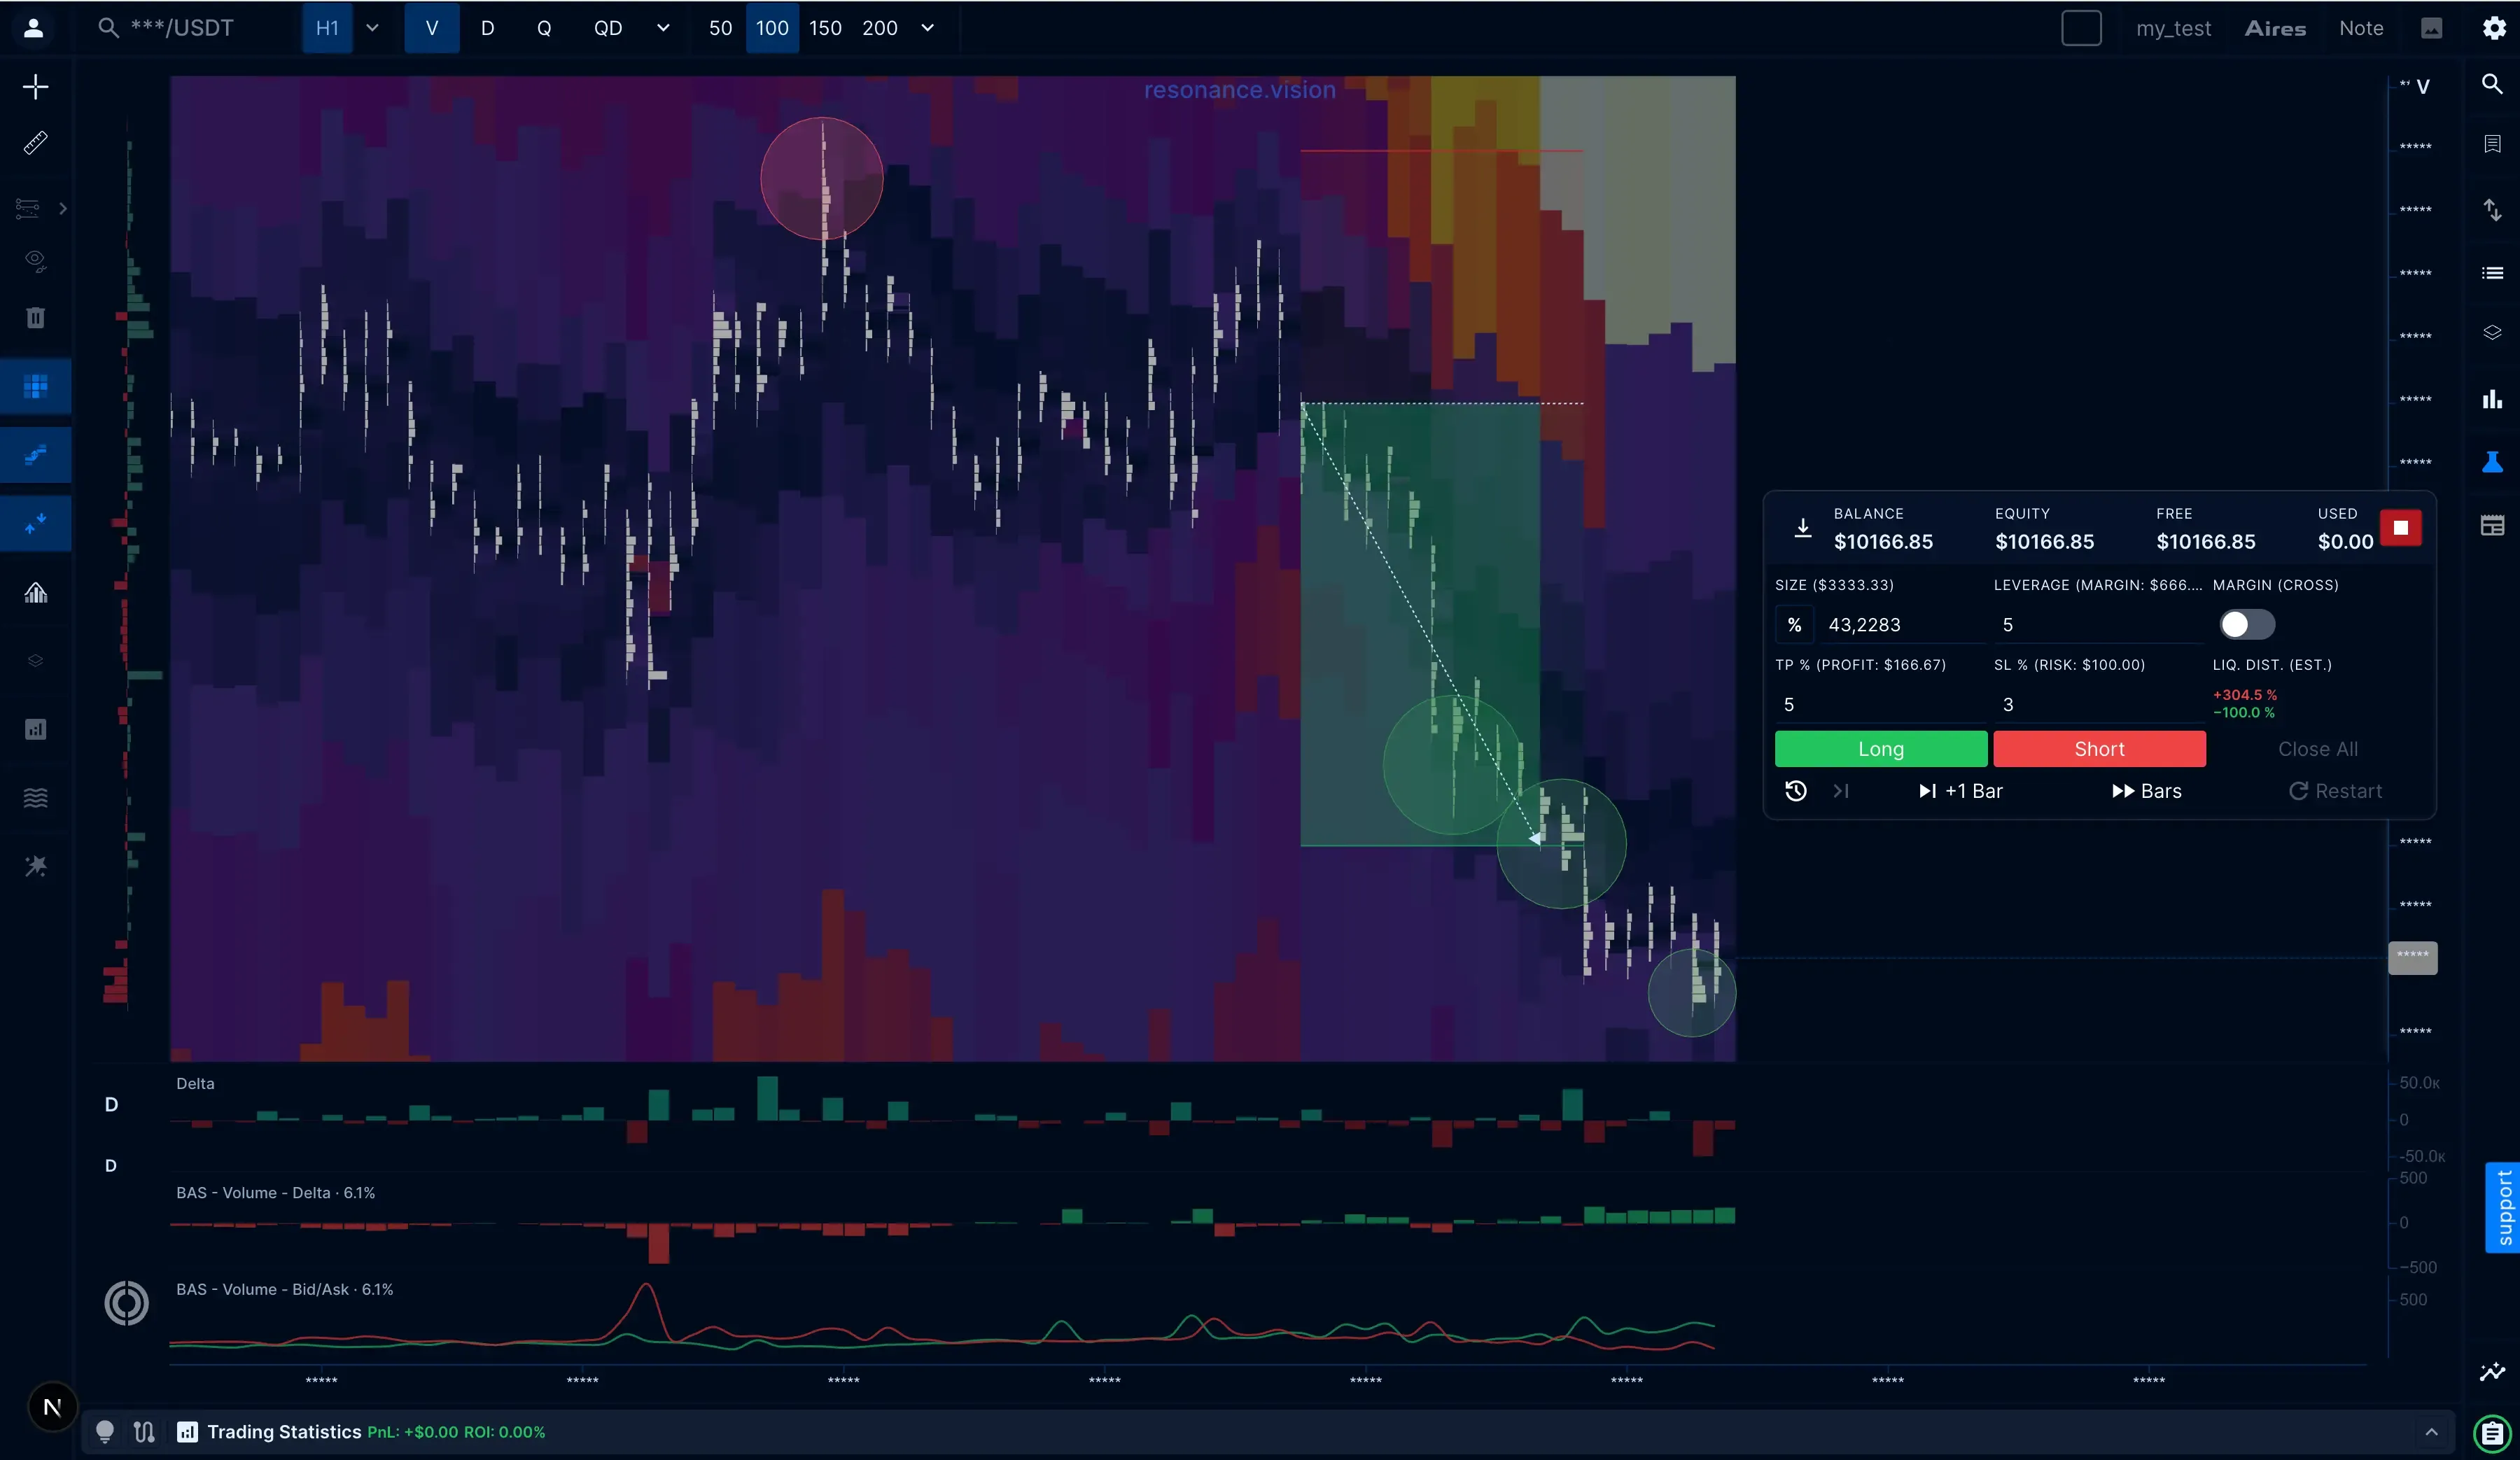This screenshot has width=2520, height=1460.
Task: Select the 100 bars option
Action: 772,28
